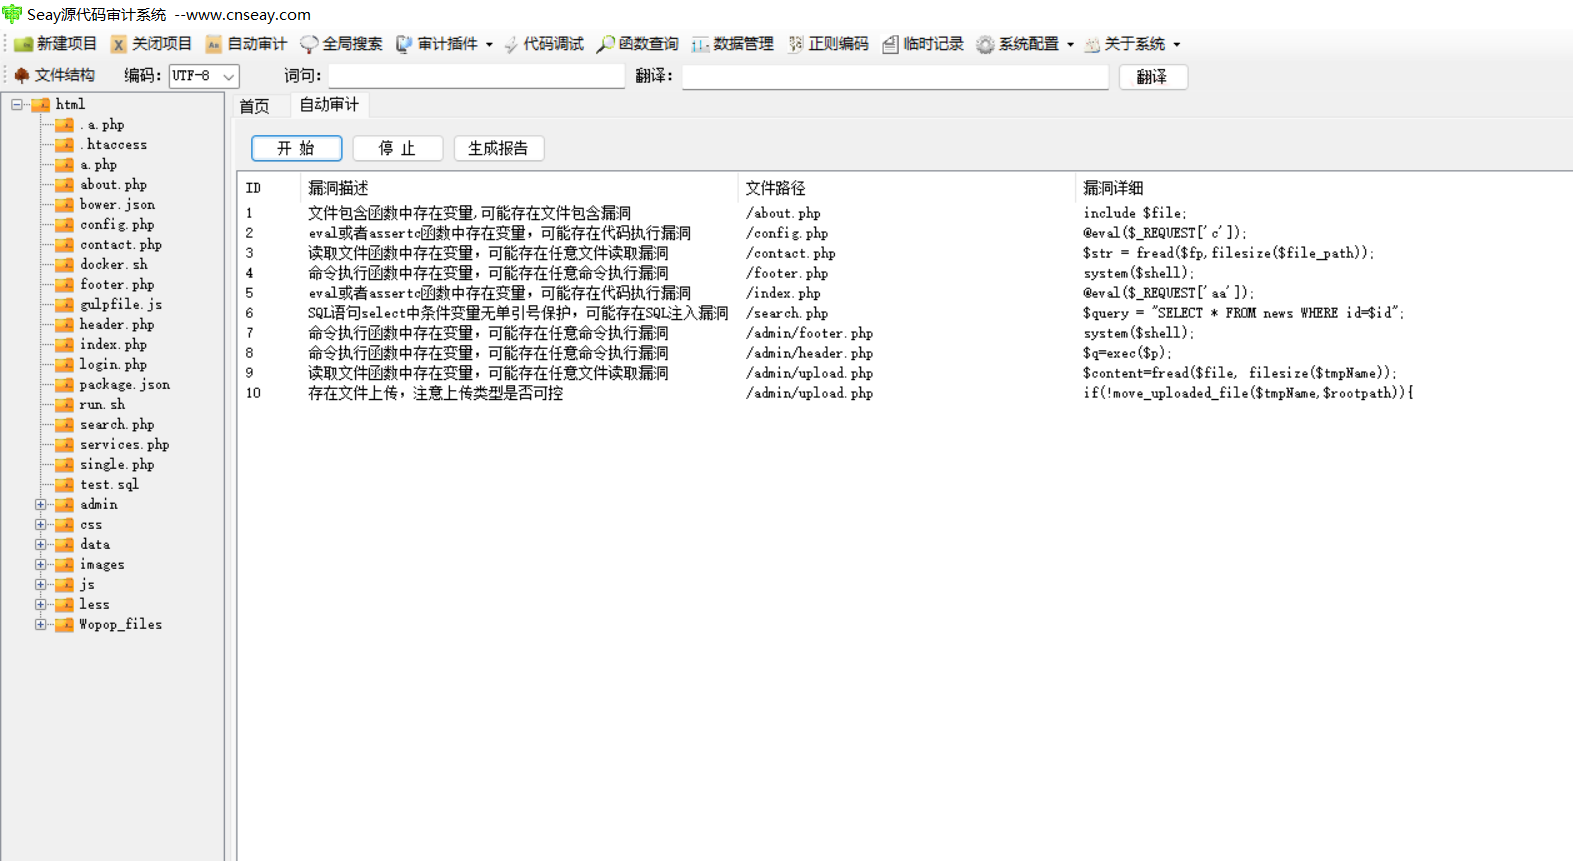Open 关于系统 about menu
This screenshot has height=861, width=1573.
pos(1125,44)
